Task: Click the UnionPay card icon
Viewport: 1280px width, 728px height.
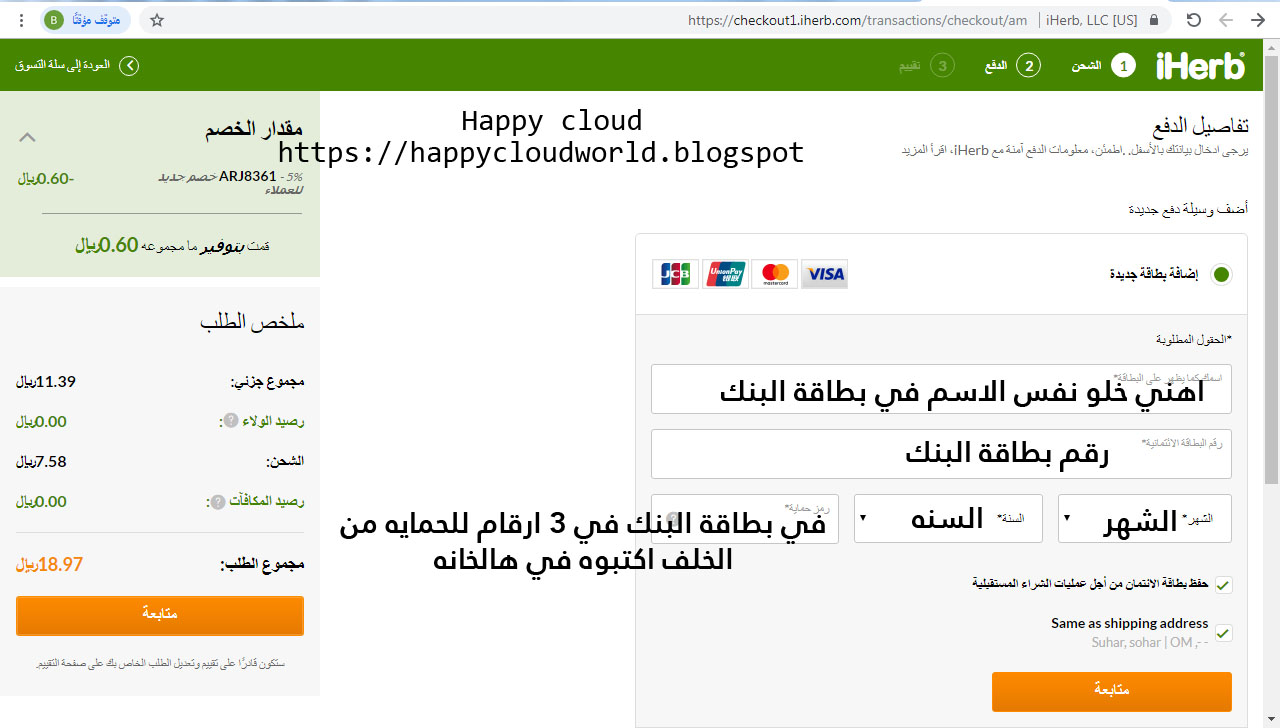Action: [725, 273]
